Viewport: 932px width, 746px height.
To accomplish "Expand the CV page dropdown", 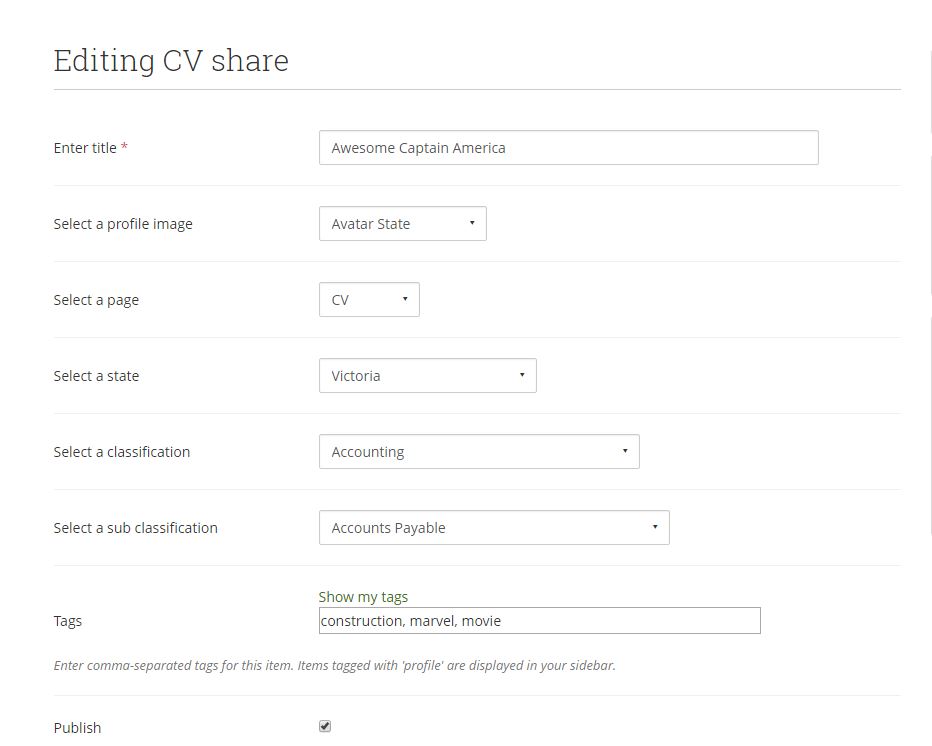I will (x=369, y=300).
